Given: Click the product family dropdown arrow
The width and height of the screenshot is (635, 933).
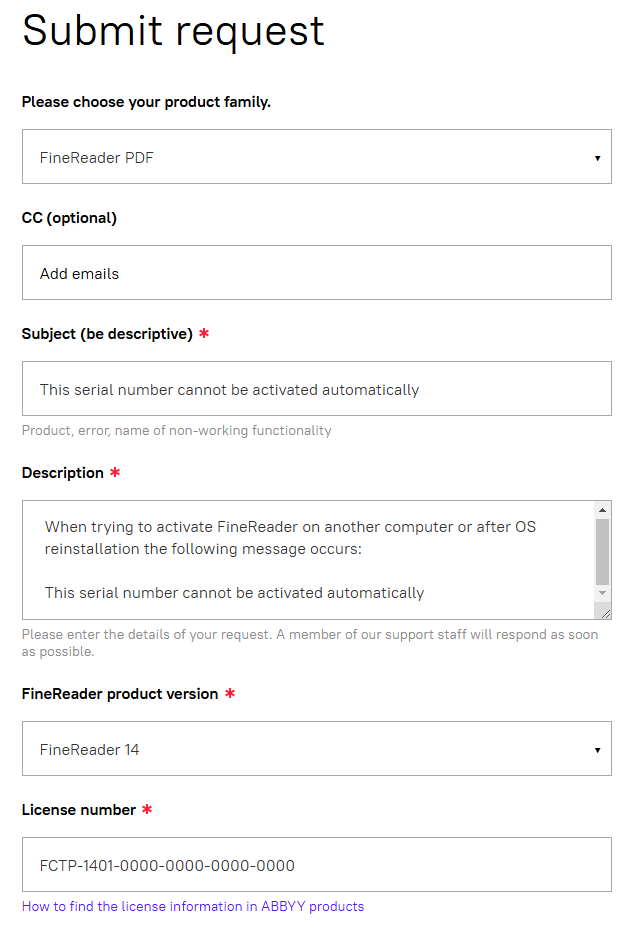Looking at the screenshot, I should point(598,158).
